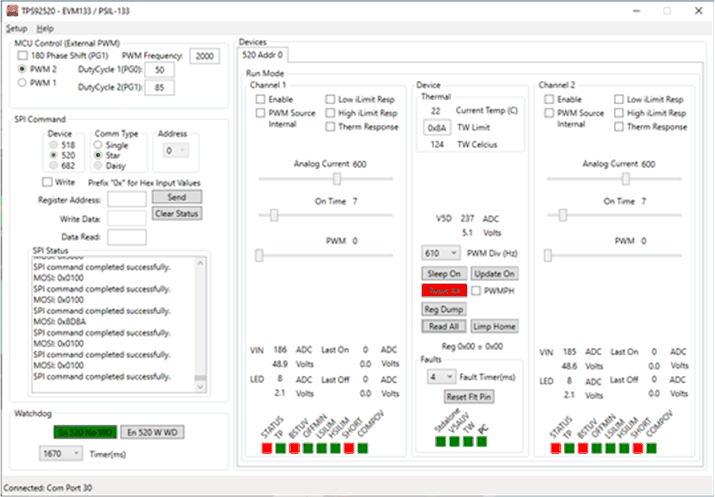Click the Reset Flt Pin button

tap(469, 397)
